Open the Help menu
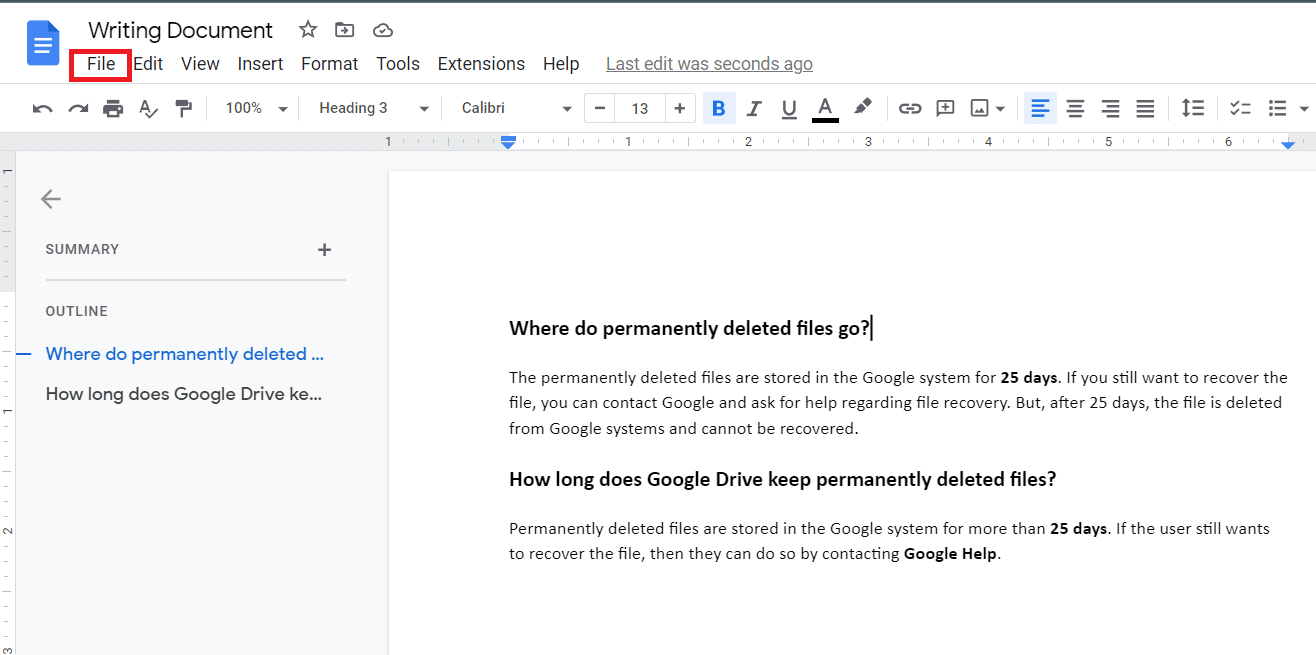Screen dimensions: 1316x655 click(561, 64)
